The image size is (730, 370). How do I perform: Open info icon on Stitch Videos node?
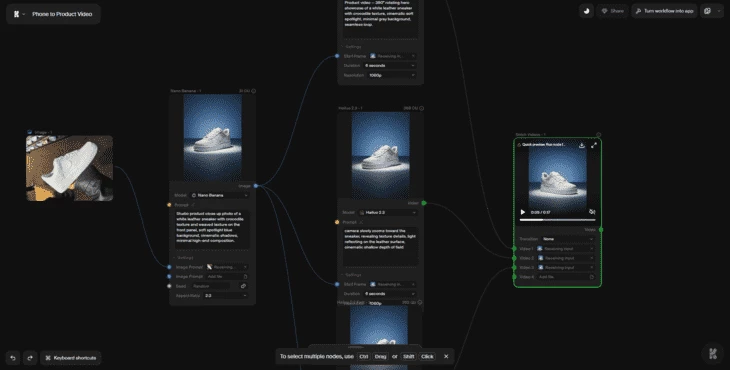coord(599,135)
